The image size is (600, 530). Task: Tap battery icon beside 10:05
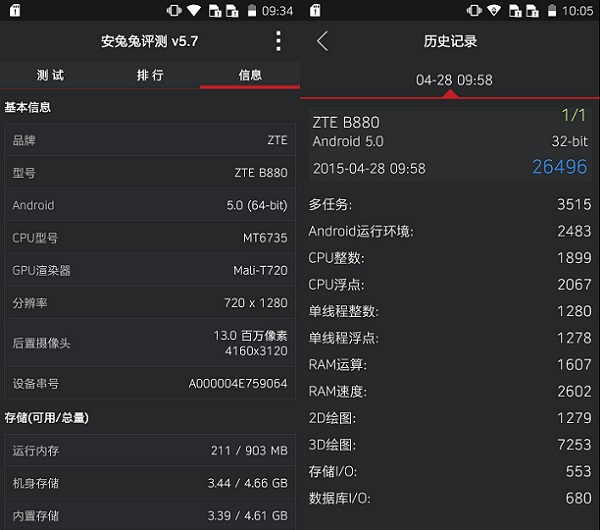(x=552, y=10)
